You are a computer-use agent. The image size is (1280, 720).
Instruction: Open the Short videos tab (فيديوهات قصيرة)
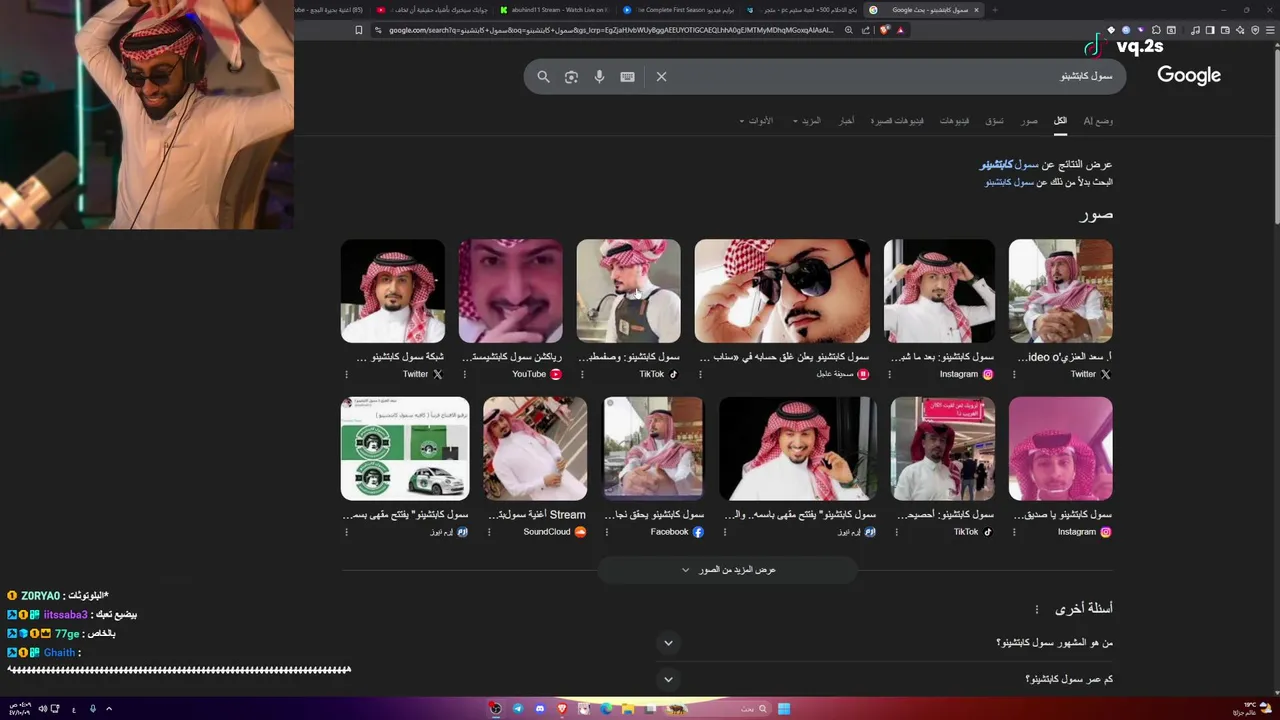pos(897,121)
